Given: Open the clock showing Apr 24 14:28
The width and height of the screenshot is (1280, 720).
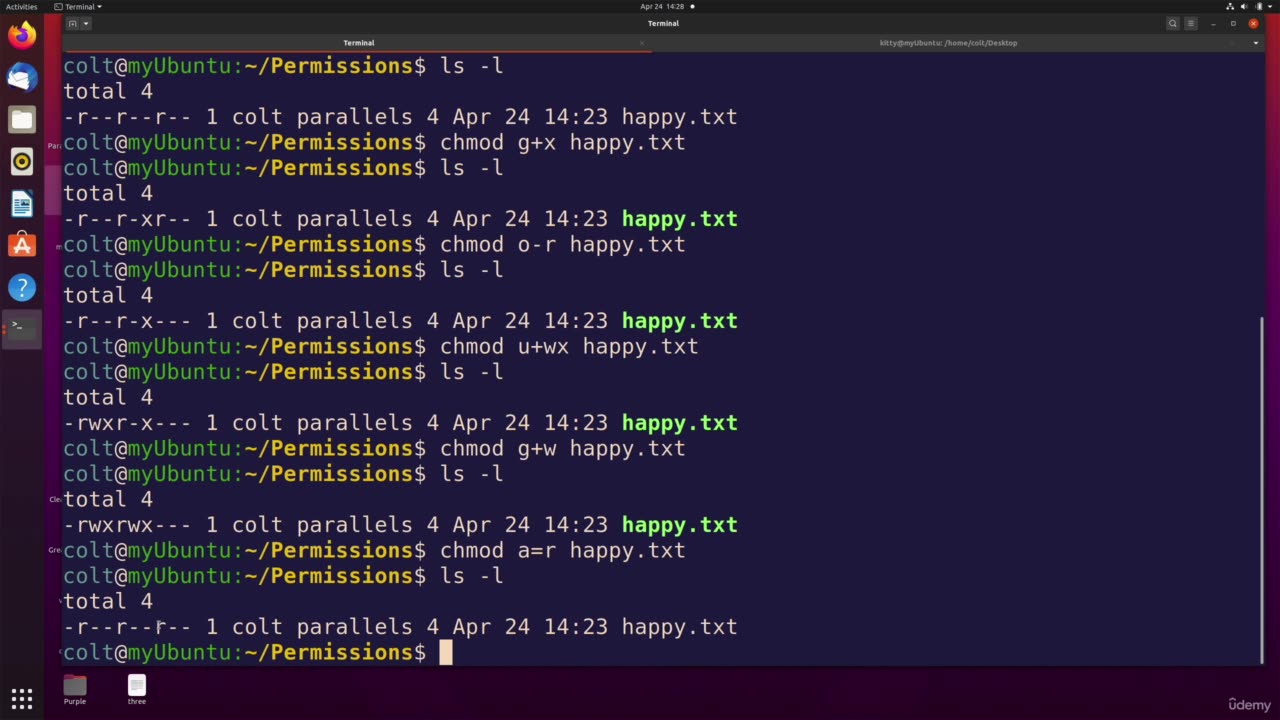Looking at the screenshot, I should coord(662,6).
